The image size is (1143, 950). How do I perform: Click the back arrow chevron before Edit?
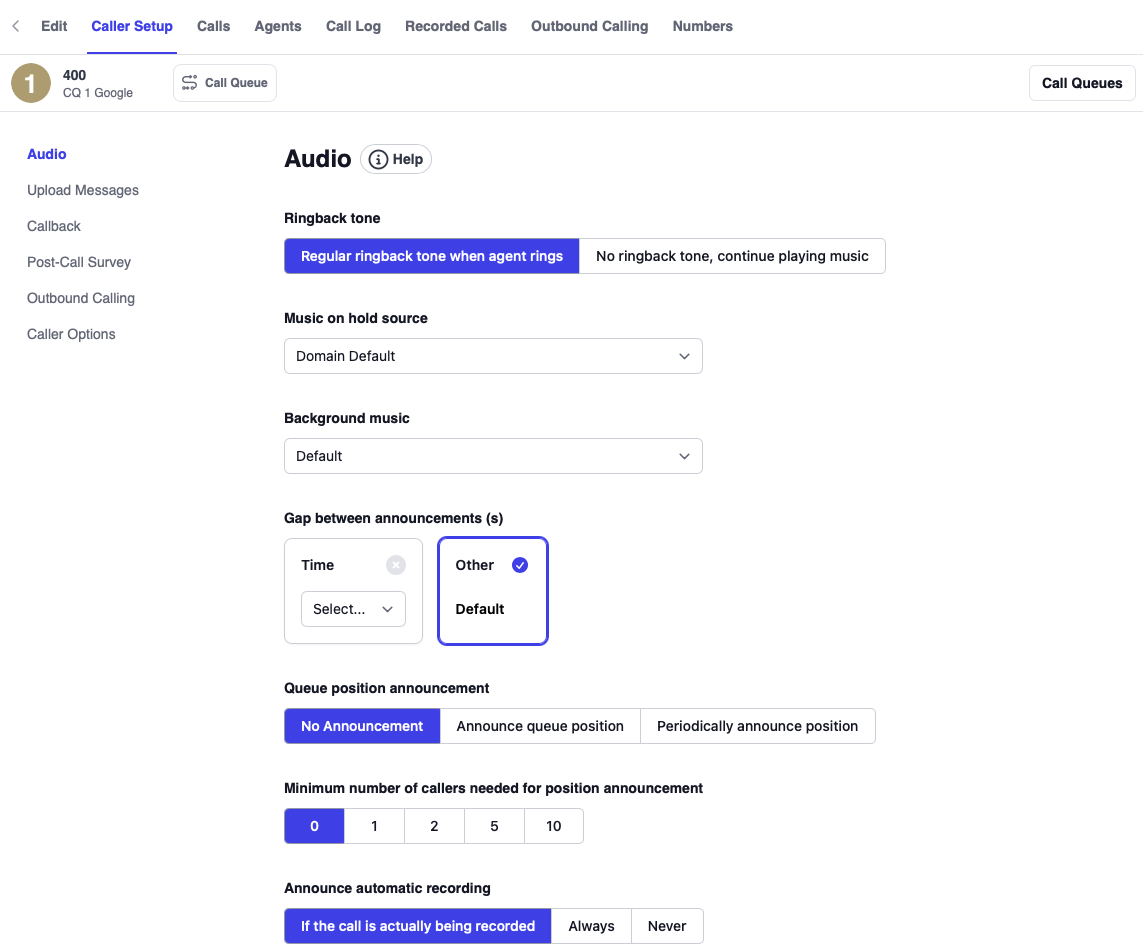pyautogui.click(x=15, y=27)
